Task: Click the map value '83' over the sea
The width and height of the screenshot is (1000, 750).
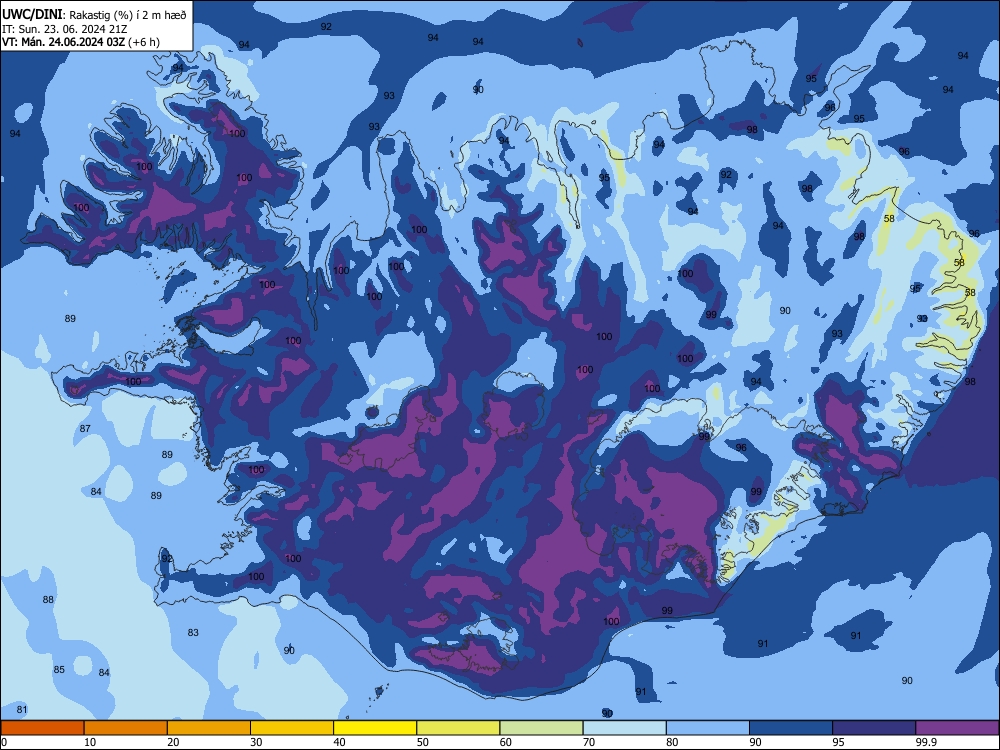Action: click(x=193, y=633)
